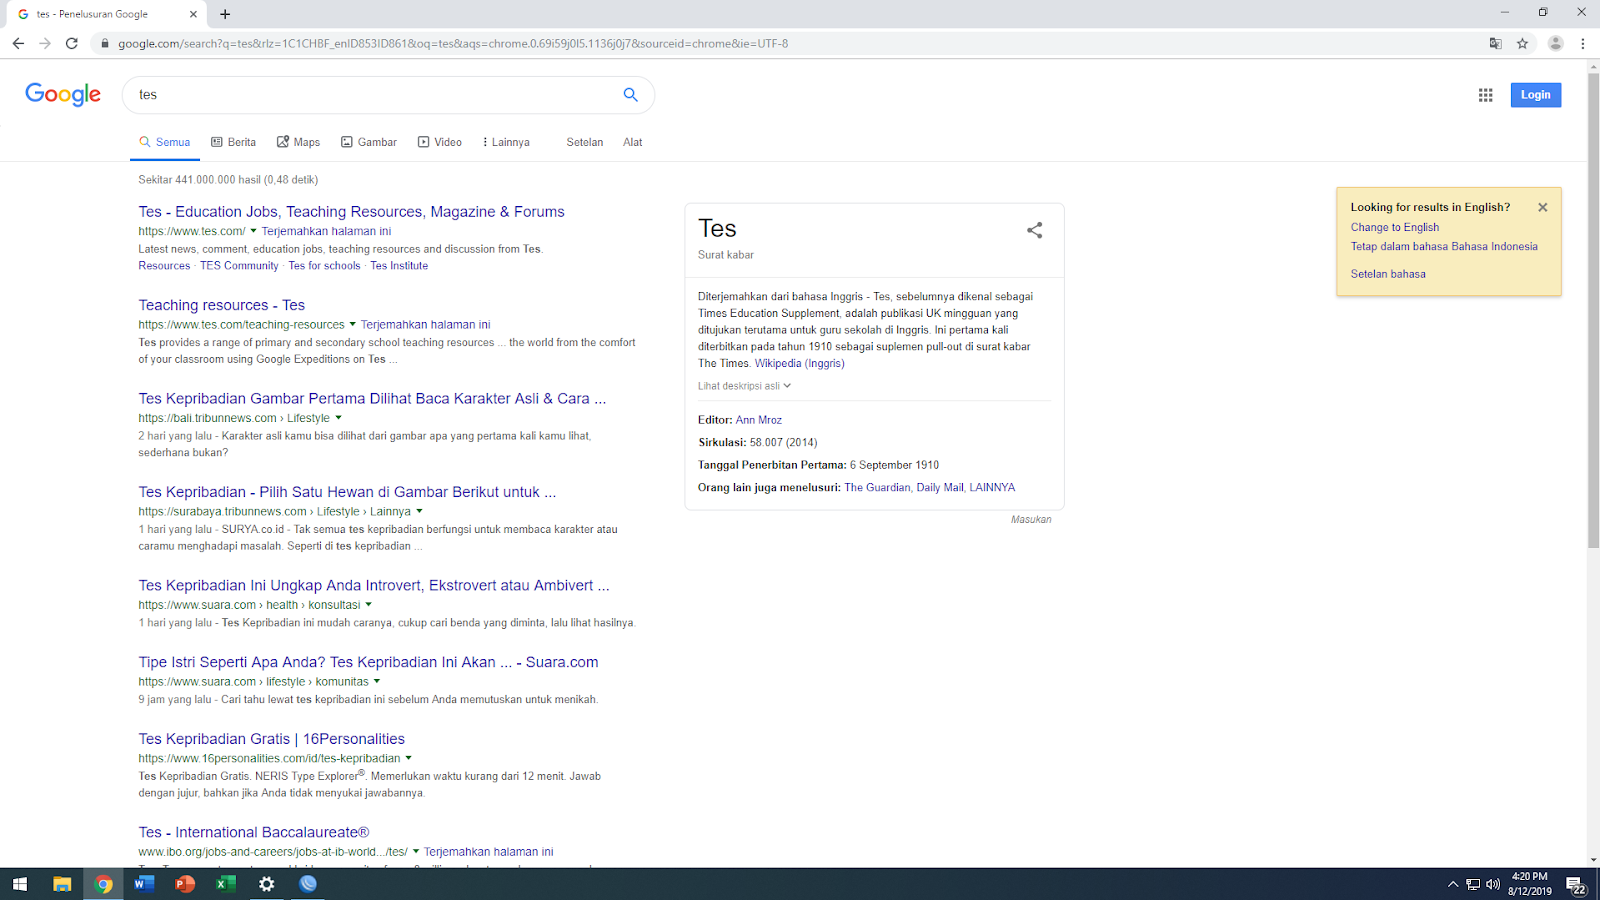Open the Chrome profile avatar
Screen dimensions: 1600x900
[1555, 43]
